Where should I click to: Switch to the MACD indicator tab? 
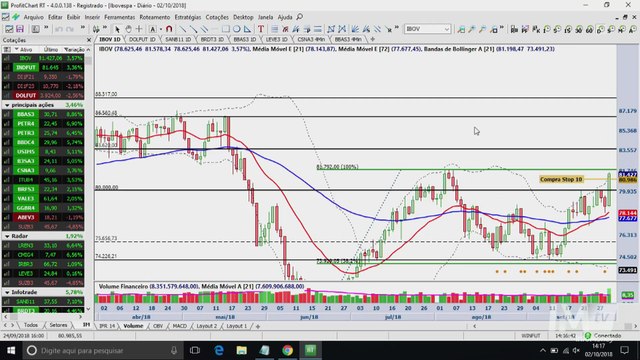pos(179,326)
